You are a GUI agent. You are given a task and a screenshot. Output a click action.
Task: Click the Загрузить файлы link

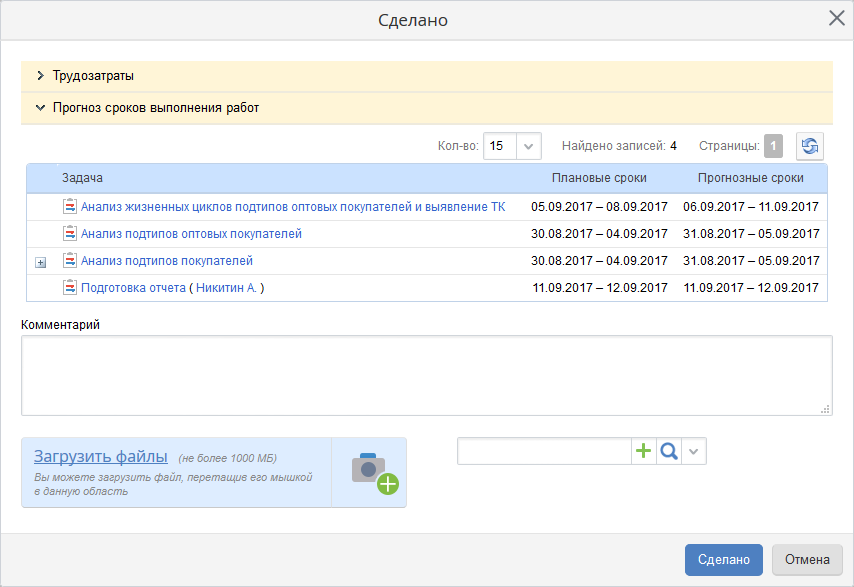point(100,457)
